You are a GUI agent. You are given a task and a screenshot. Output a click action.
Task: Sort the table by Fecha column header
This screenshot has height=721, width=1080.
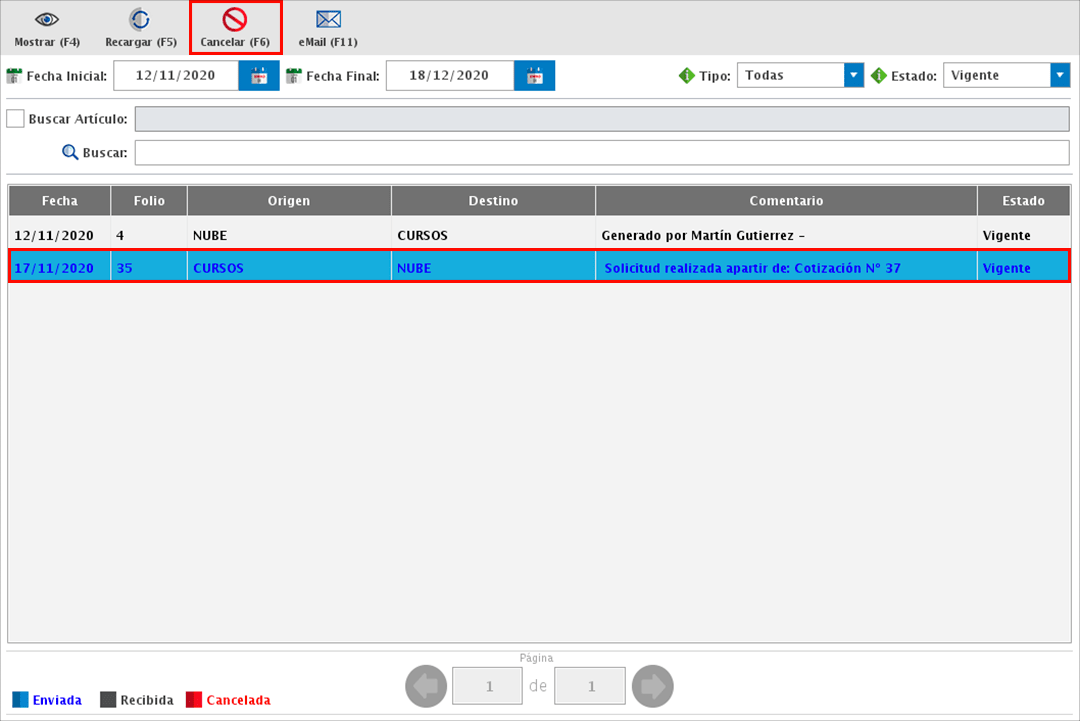click(60, 201)
